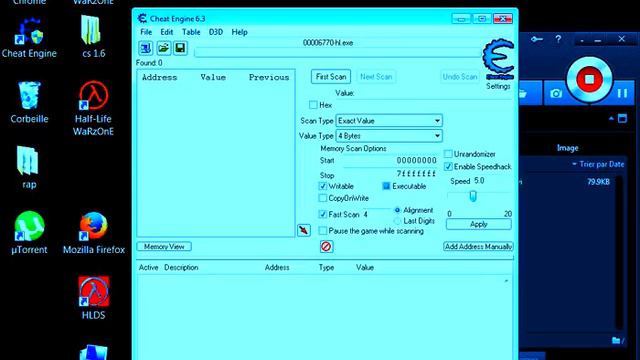Screen dimensions: 640x360
Task: Click Add Address Manually button
Action: point(478,247)
